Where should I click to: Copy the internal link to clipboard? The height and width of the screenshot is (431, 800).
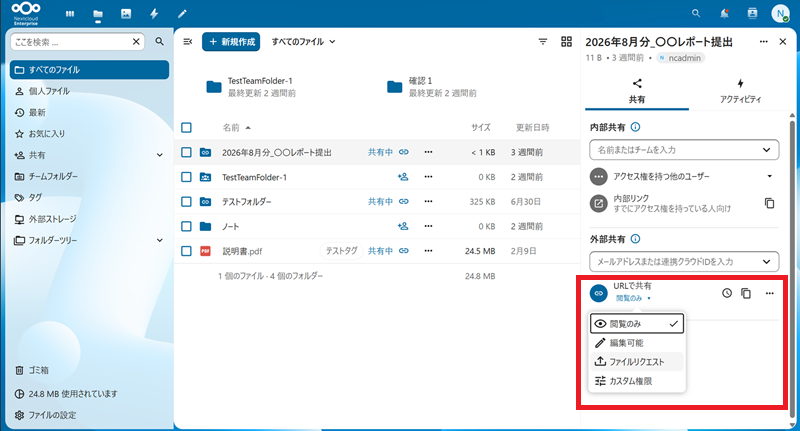769,203
